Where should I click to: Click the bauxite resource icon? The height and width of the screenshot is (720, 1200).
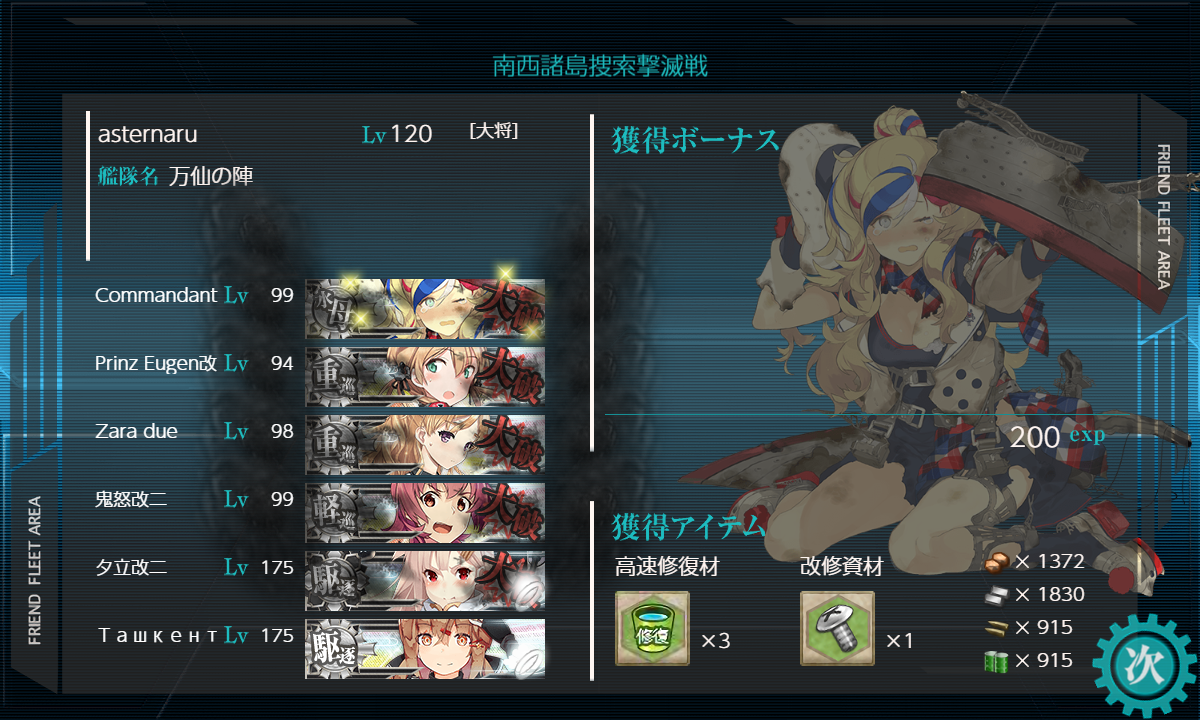[x=995, y=562]
